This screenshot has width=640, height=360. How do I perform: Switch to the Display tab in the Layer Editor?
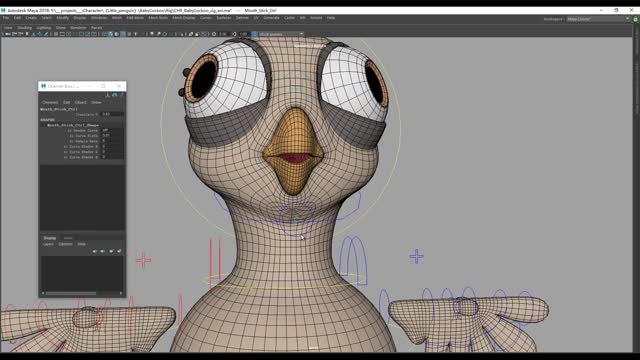(50, 238)
